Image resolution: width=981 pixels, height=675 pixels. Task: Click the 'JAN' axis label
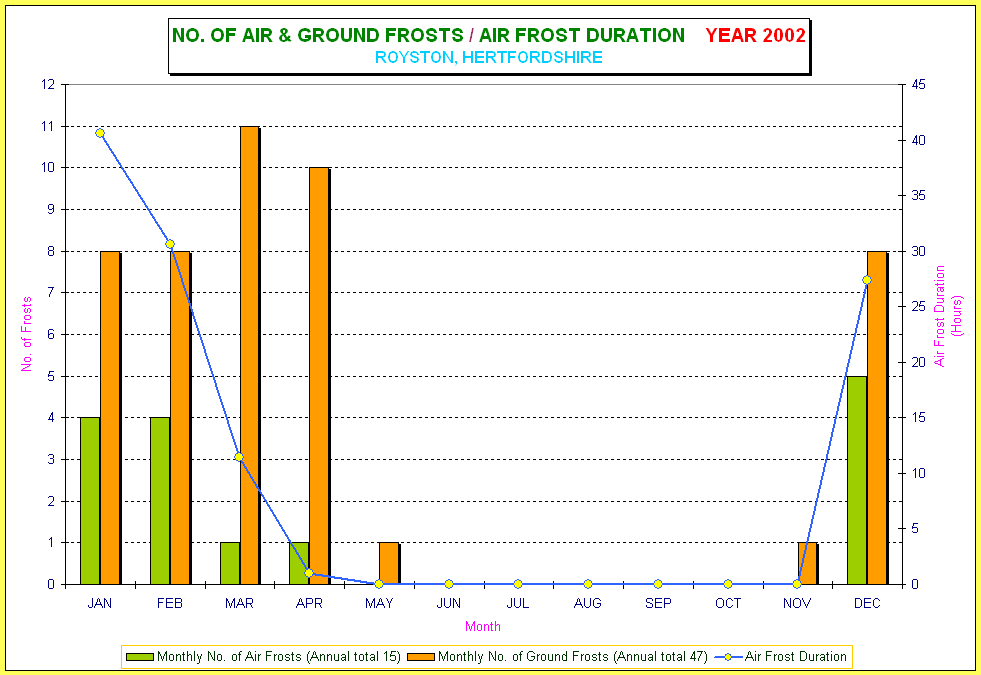(99, 603)
